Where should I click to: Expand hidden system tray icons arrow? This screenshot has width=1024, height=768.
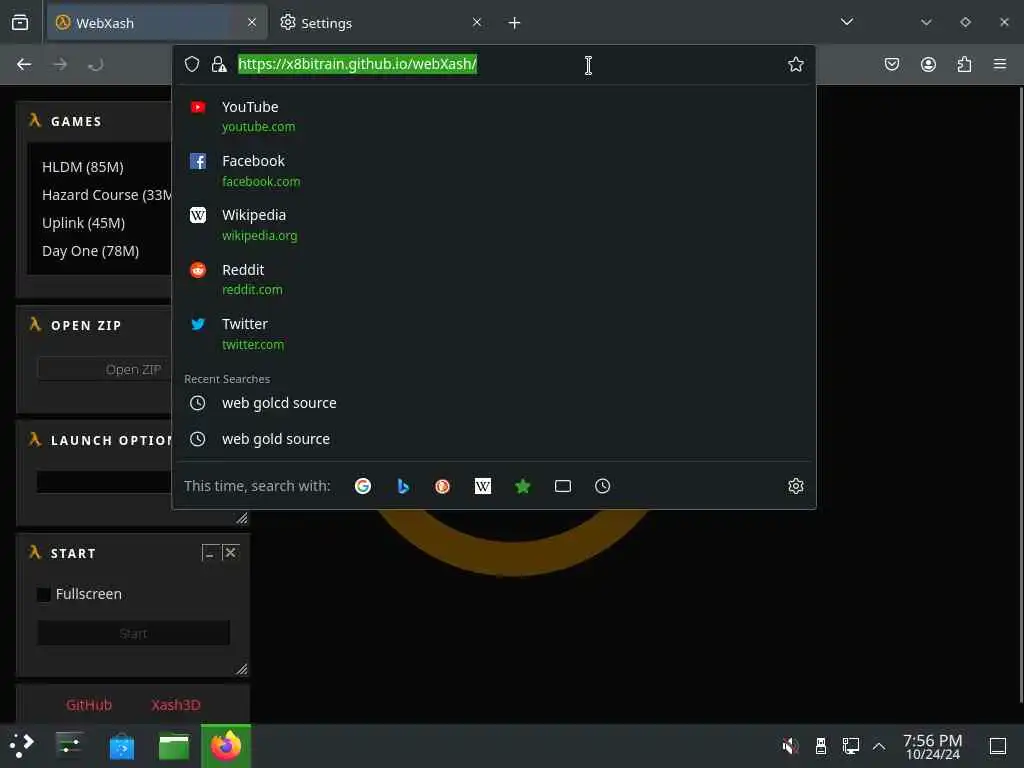879,746
